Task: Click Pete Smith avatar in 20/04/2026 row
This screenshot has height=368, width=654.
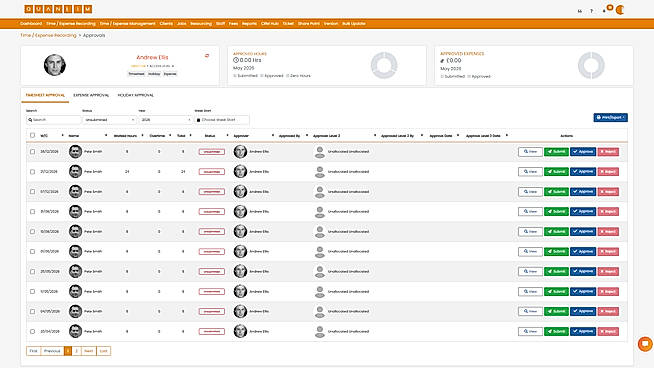Action: [75, 331]
